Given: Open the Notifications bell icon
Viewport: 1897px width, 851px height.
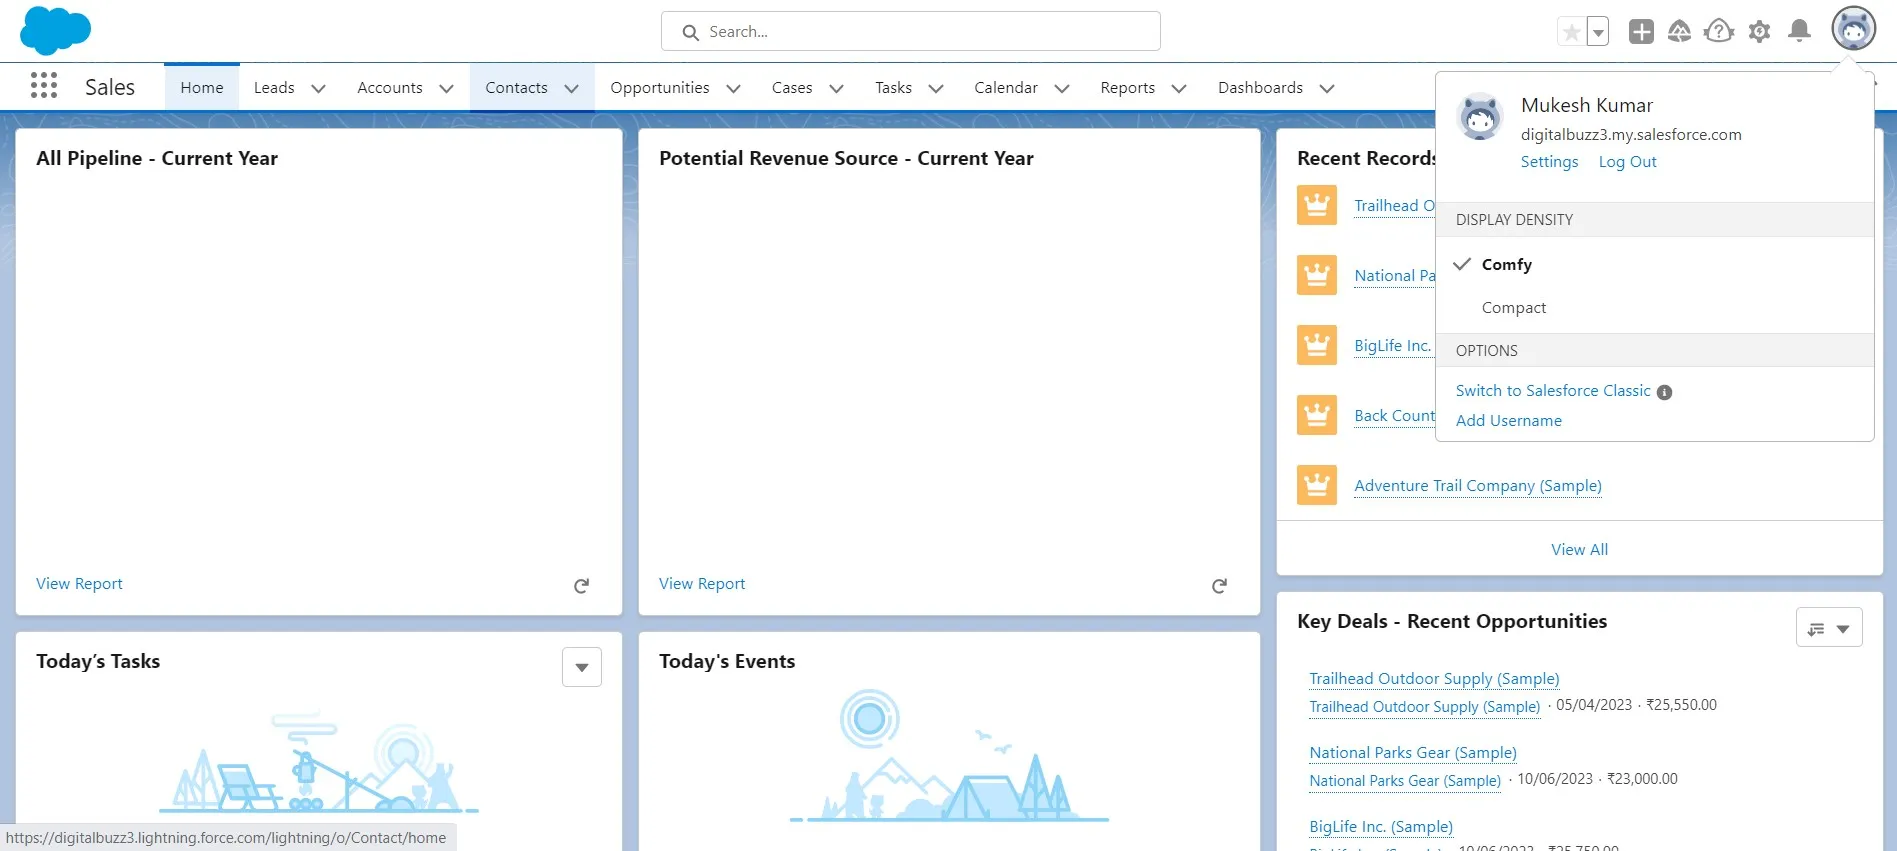Looking at the screenshot, I should (x=1799, y=32).
